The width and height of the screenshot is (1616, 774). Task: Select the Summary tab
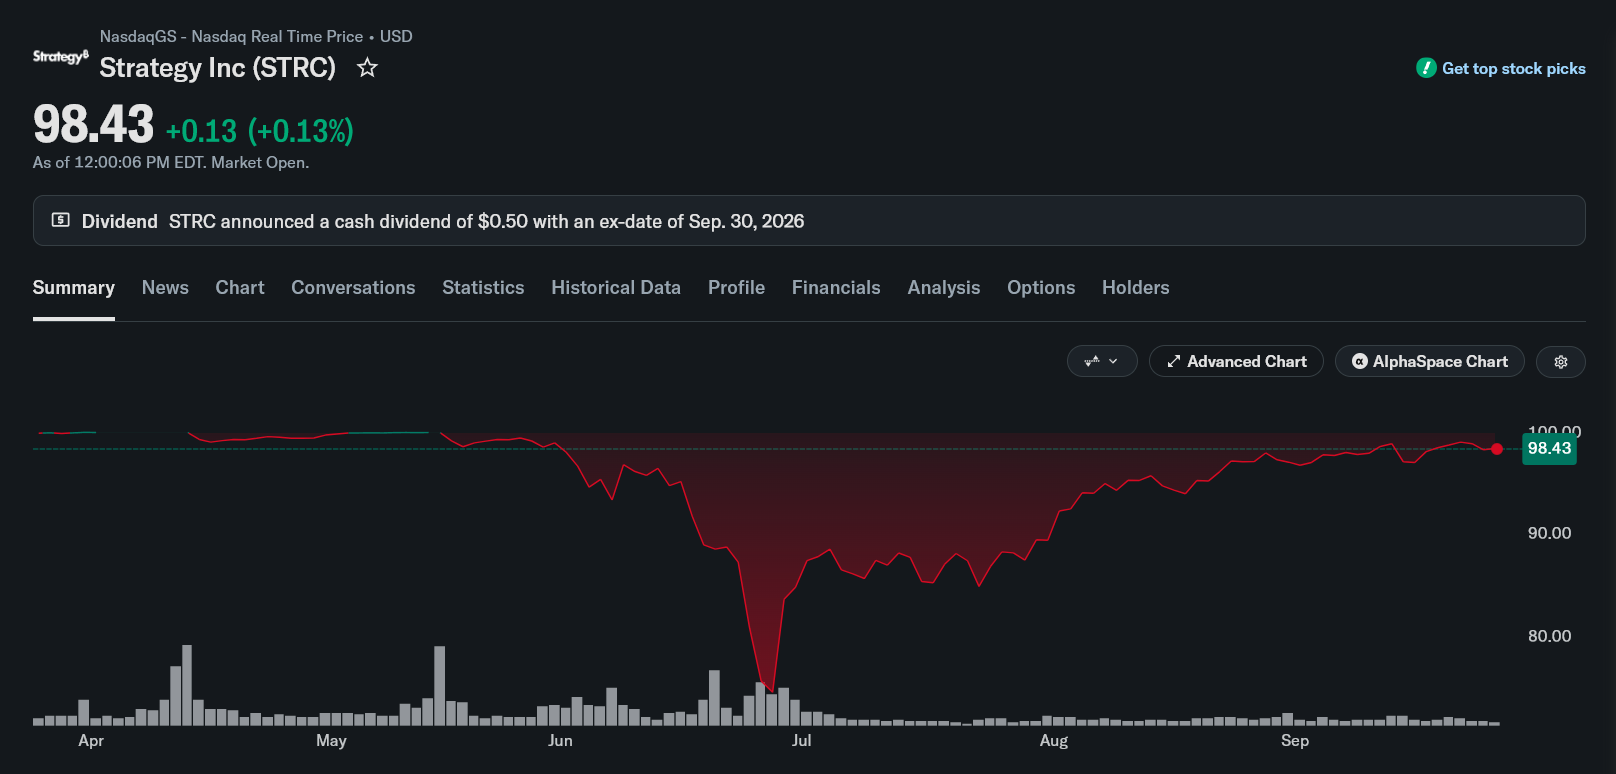(74, 288)
